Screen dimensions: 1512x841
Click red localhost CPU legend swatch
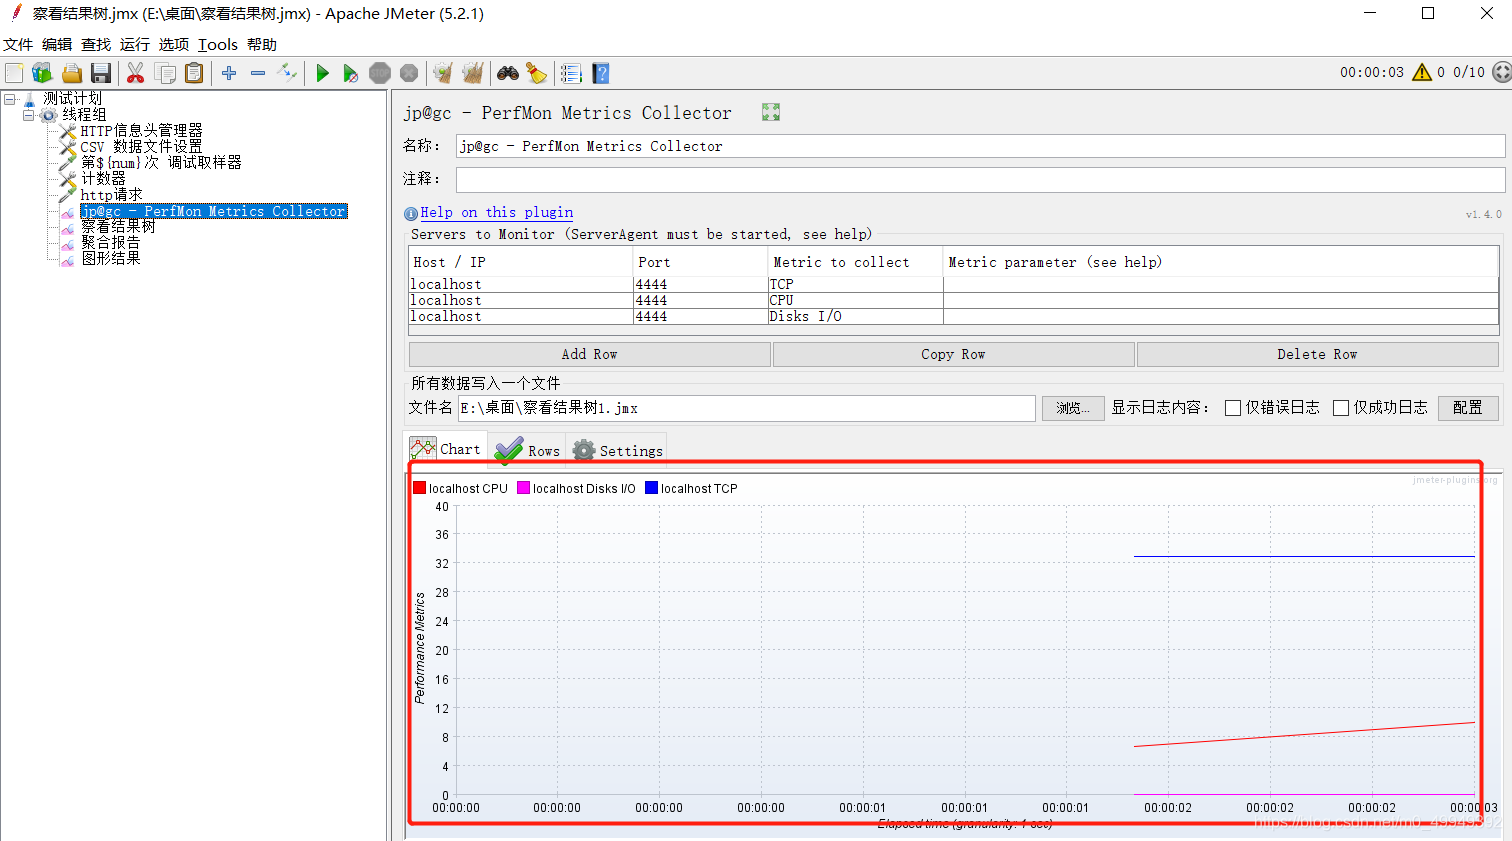pyautogui.click(x=420, y=488)
